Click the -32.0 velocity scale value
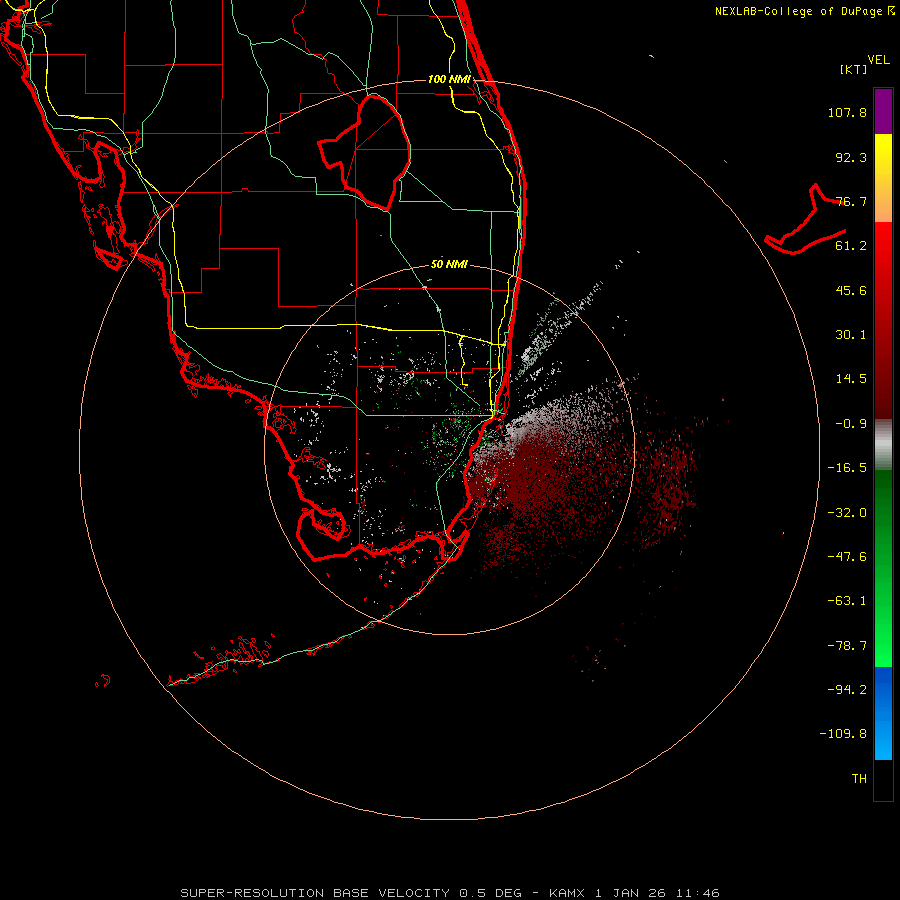Image resolution: width=900 pixels, height=900 pixels. 847,513
